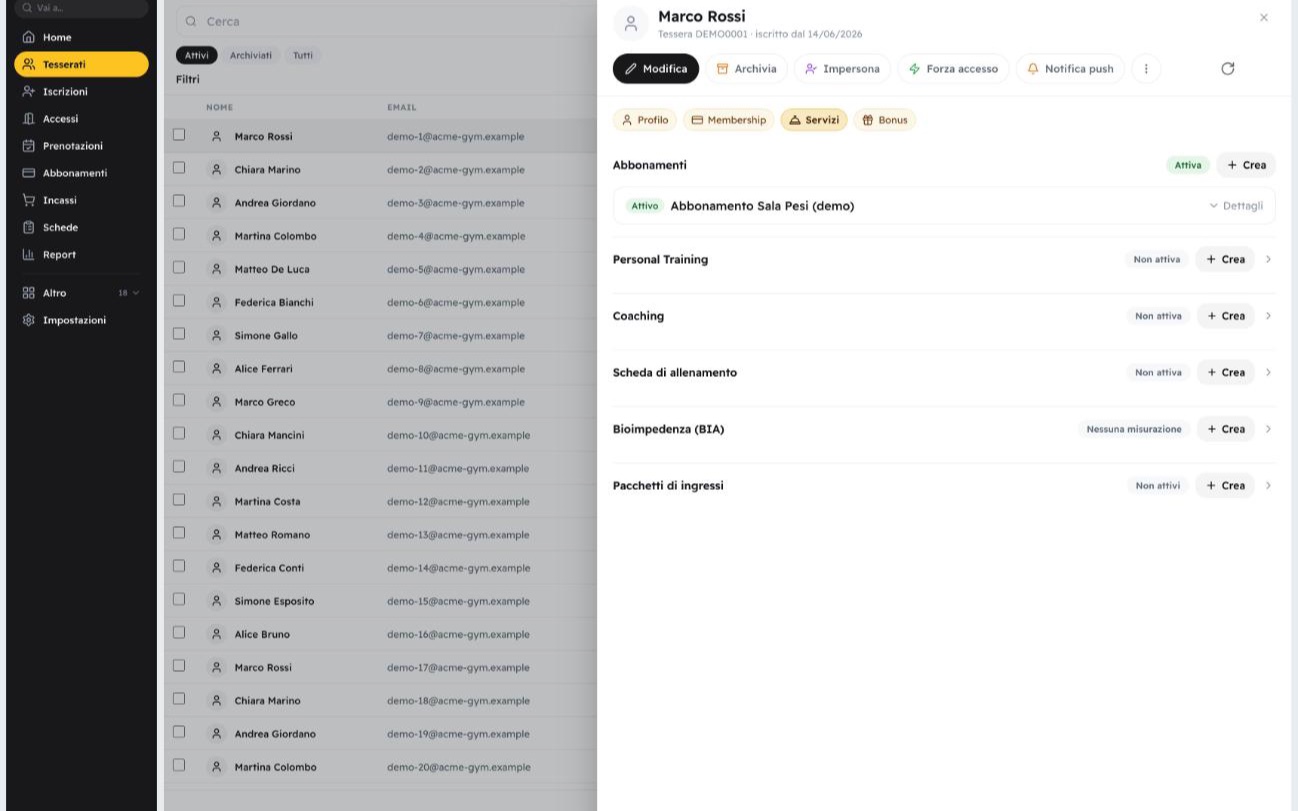
Task: Tick the checkbox for Simone Gallo
Action: (179, 334)
